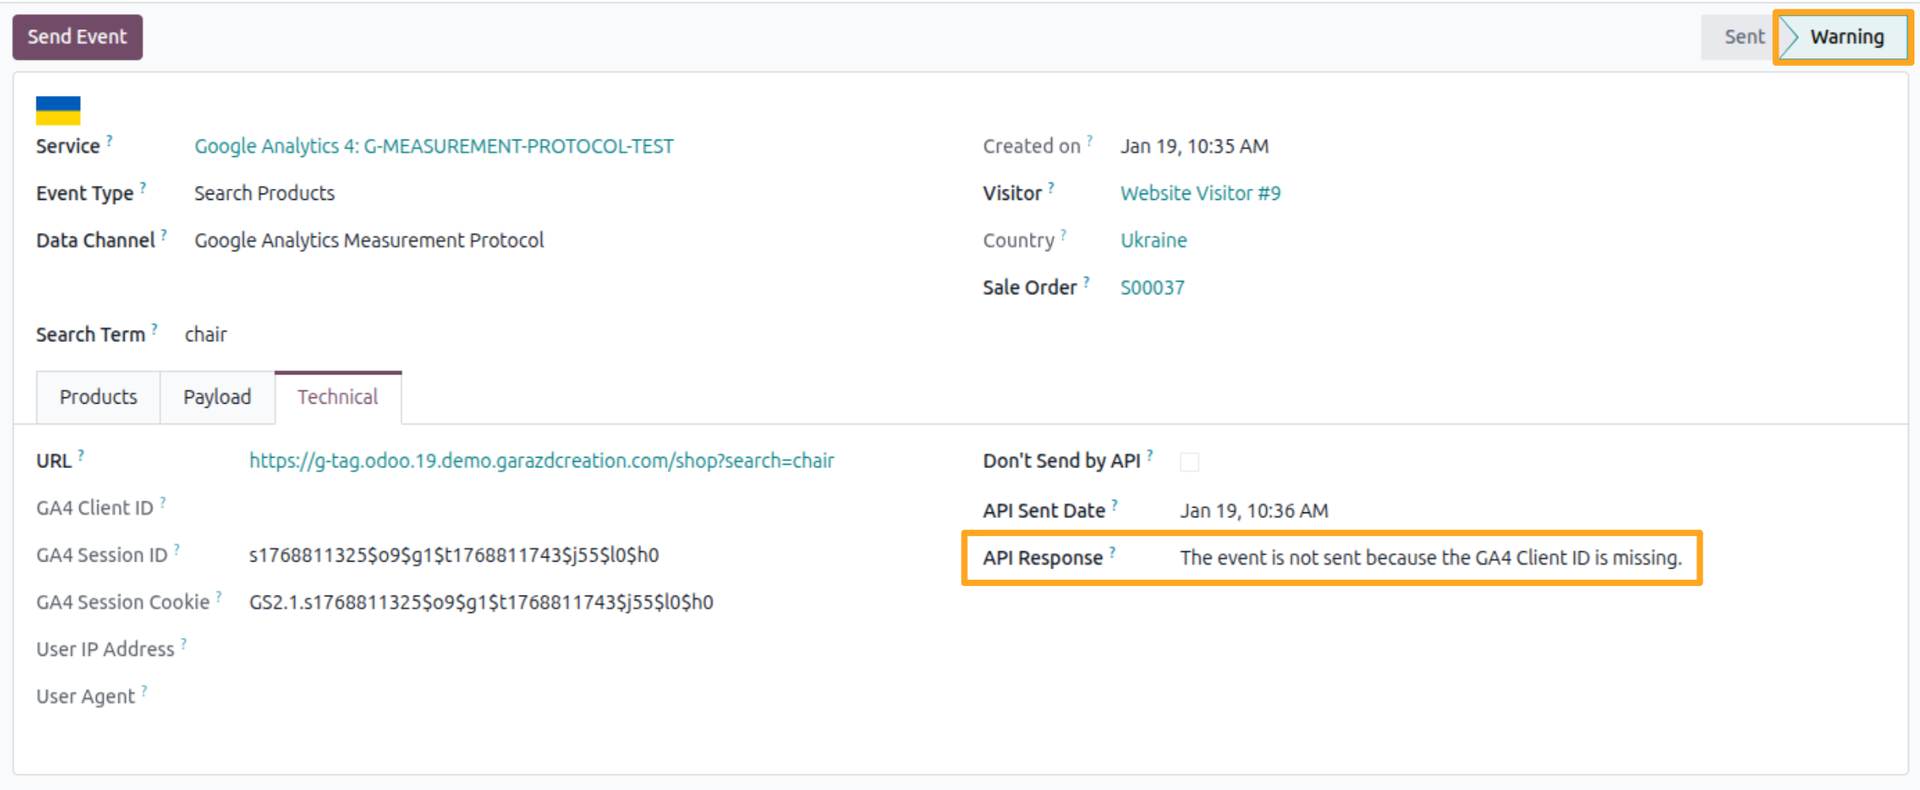Screen dimensions: 1920x790
Task: Open the Ukraine country link
Action: [1153, 240]
